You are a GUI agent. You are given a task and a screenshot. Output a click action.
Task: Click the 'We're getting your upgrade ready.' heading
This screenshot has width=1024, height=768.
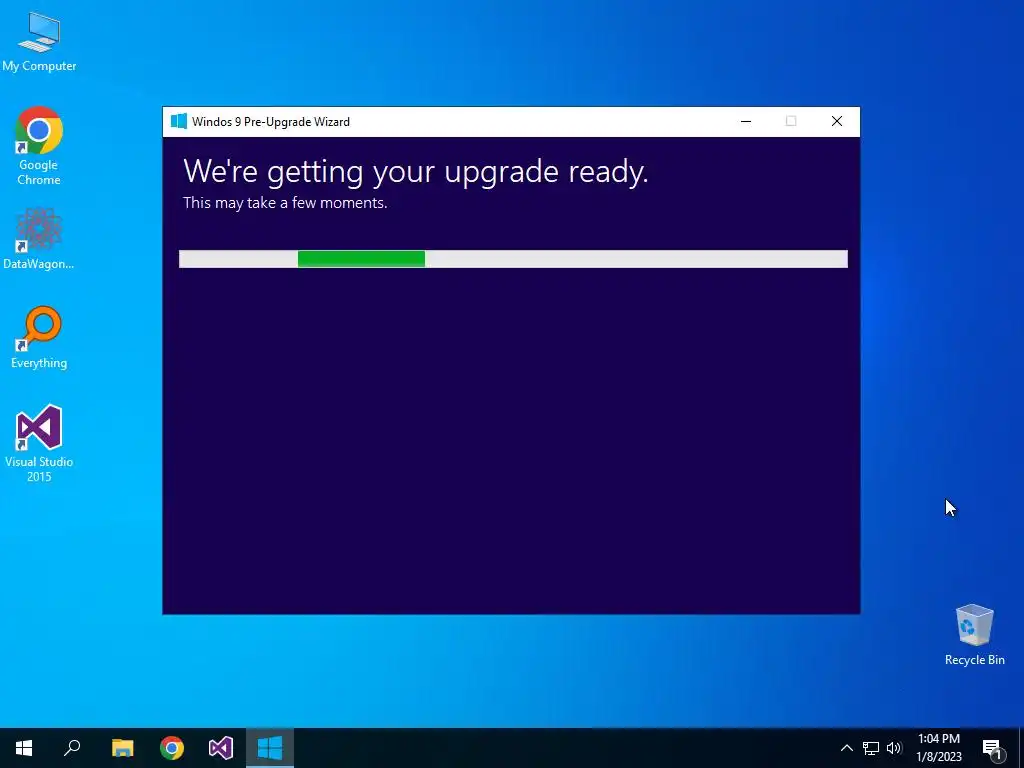415,172
